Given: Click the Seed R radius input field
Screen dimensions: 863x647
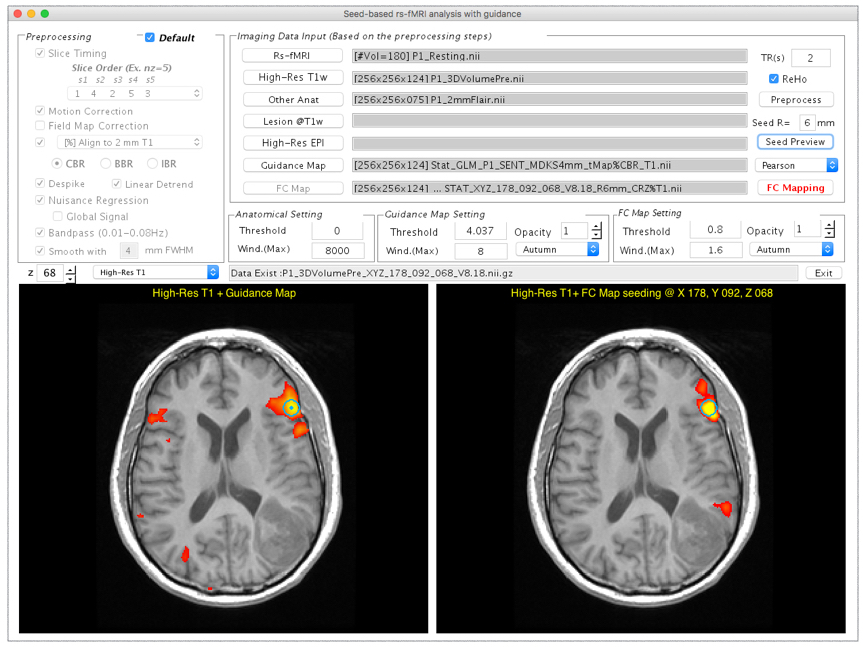Looking at the screenshot, I should [x=807, y=123].
